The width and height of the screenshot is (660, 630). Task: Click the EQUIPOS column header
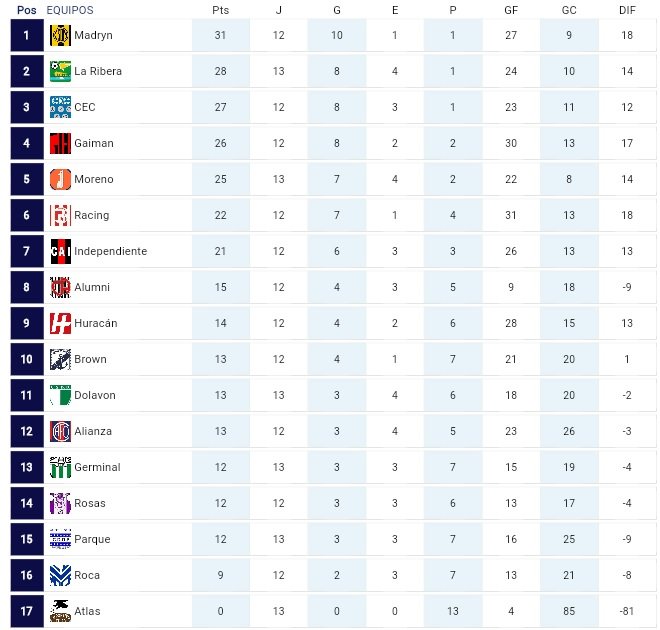tap(70, 10)
